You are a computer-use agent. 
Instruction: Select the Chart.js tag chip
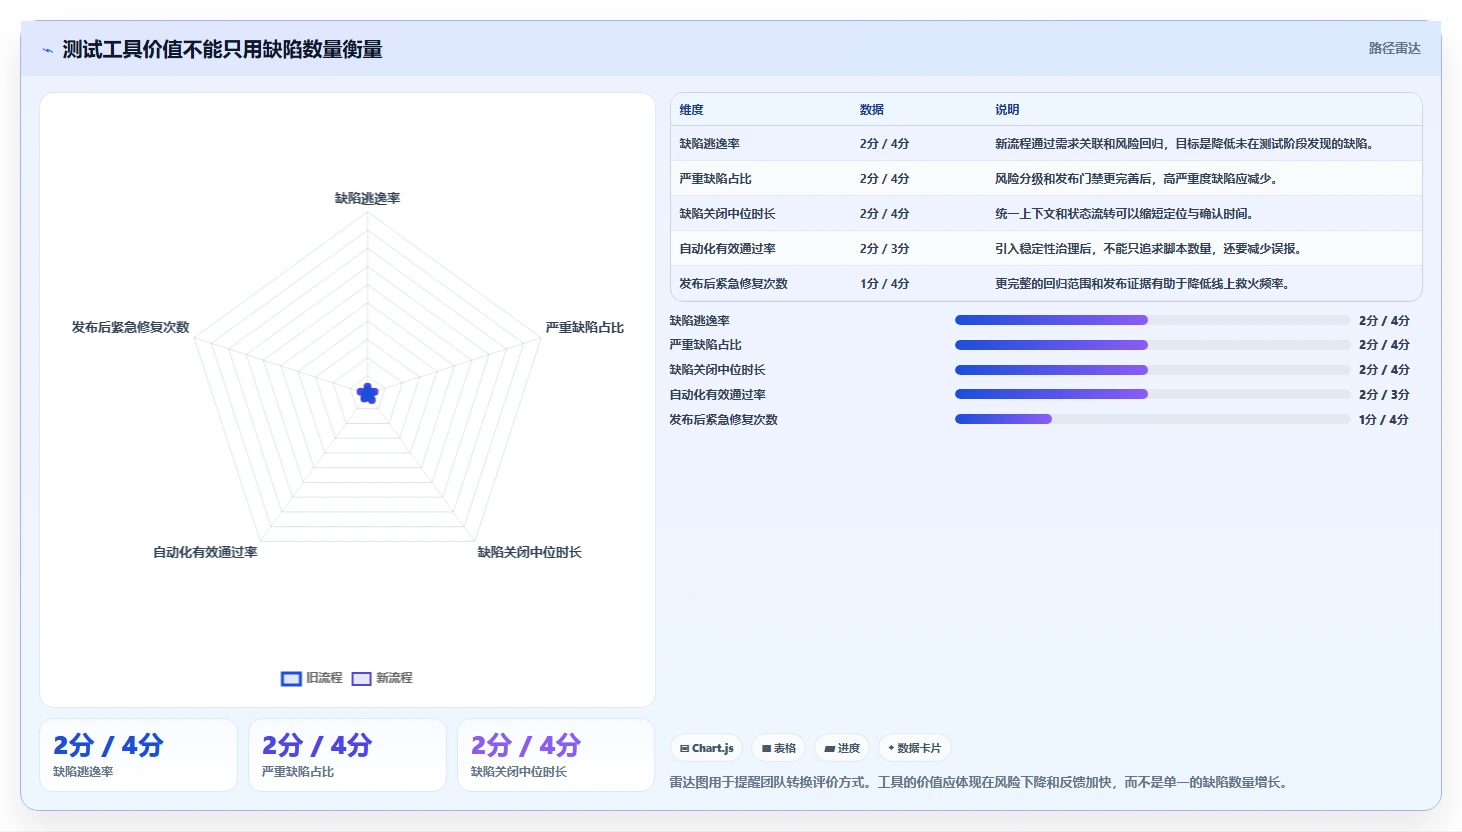[x=707, y=748]
